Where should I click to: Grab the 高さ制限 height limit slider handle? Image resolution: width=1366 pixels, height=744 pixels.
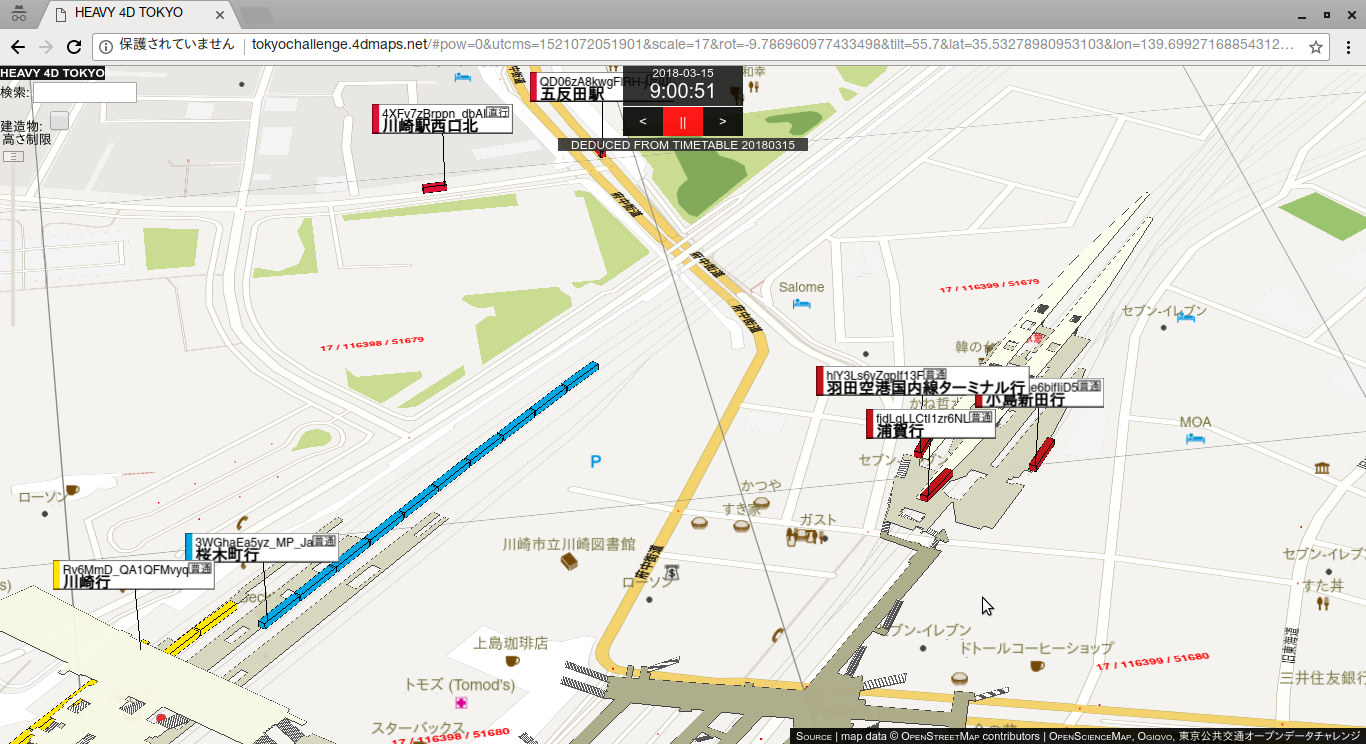(13, 157)
